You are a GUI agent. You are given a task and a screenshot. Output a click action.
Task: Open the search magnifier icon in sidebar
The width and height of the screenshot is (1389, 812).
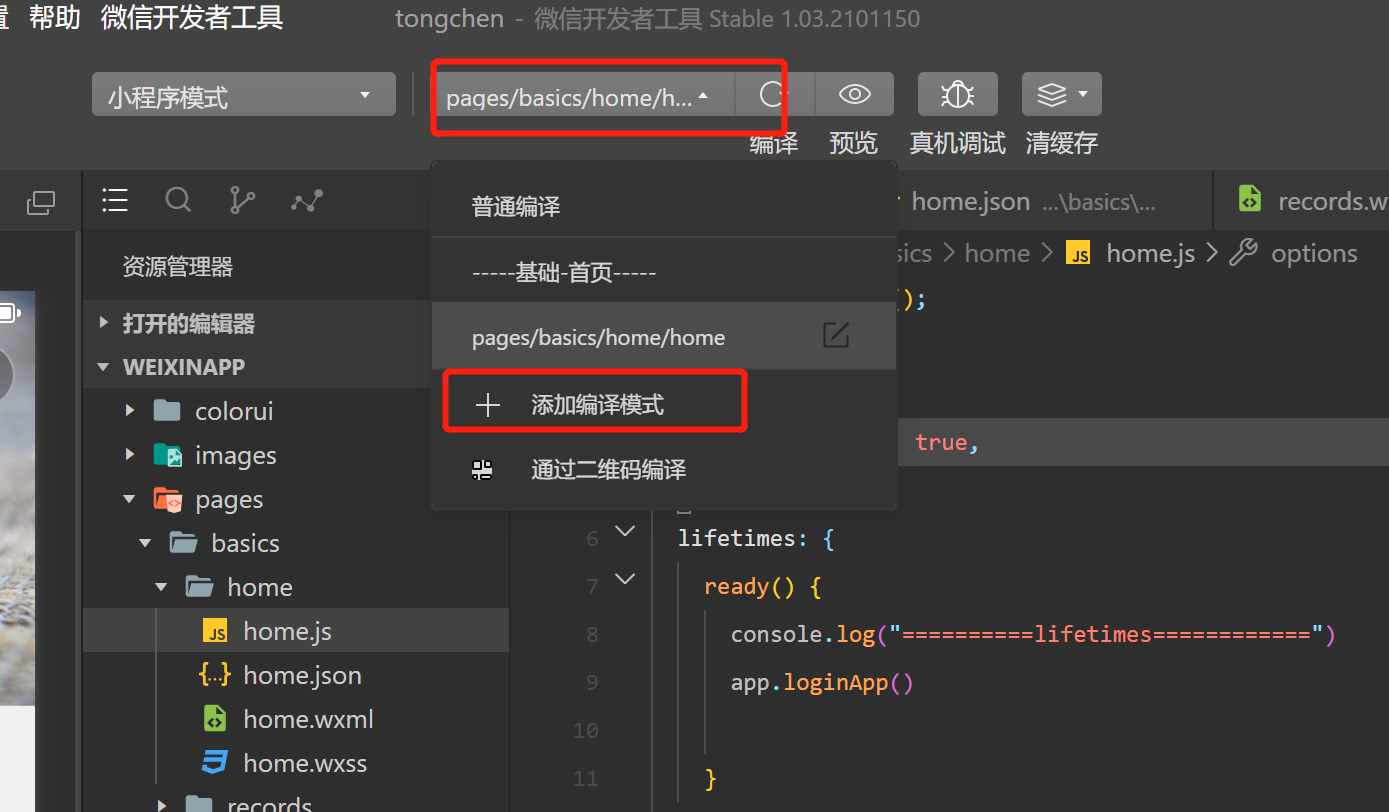point(178,200)
